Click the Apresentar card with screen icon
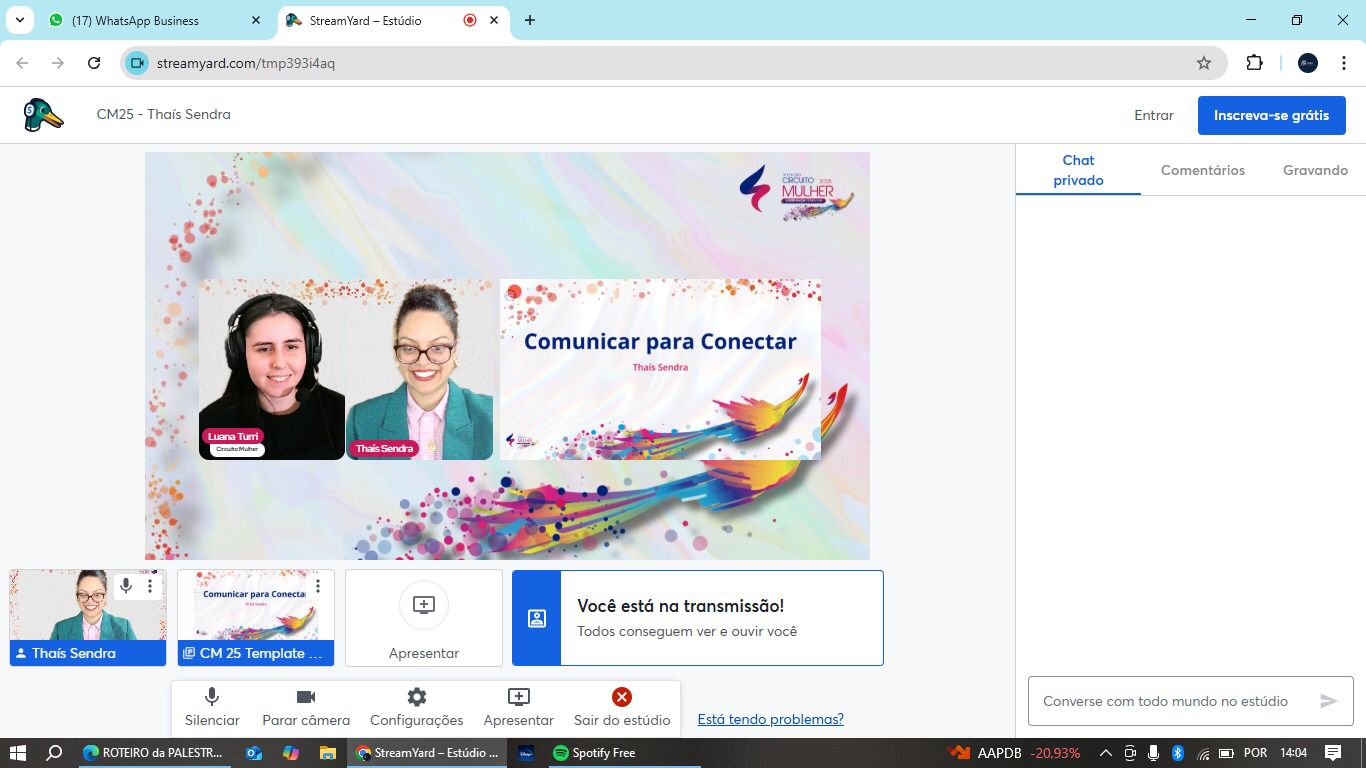1366x768 pixels. [424, 618]
